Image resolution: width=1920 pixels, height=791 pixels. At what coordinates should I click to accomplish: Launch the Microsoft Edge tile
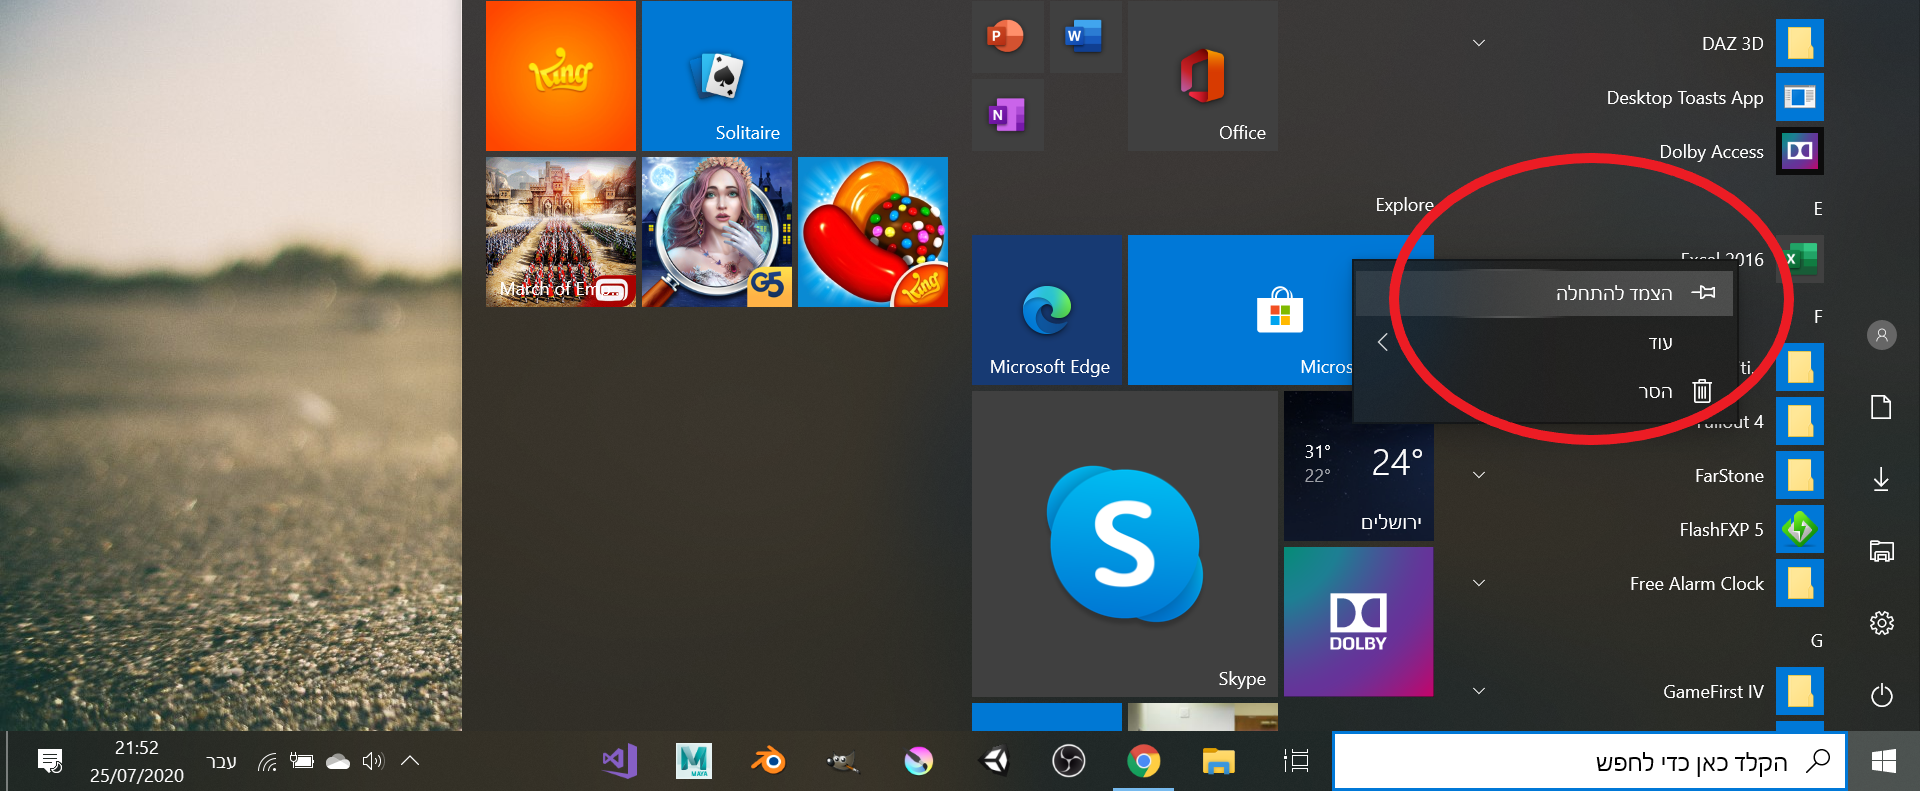click(x=1047, y=310)
